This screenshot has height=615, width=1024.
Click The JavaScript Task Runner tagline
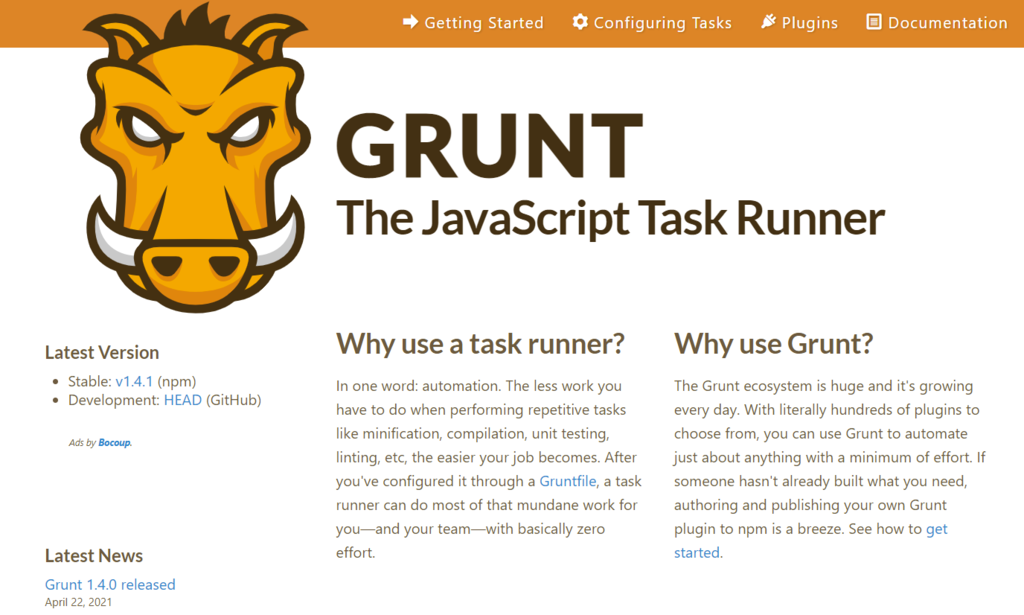pos(611,216)
